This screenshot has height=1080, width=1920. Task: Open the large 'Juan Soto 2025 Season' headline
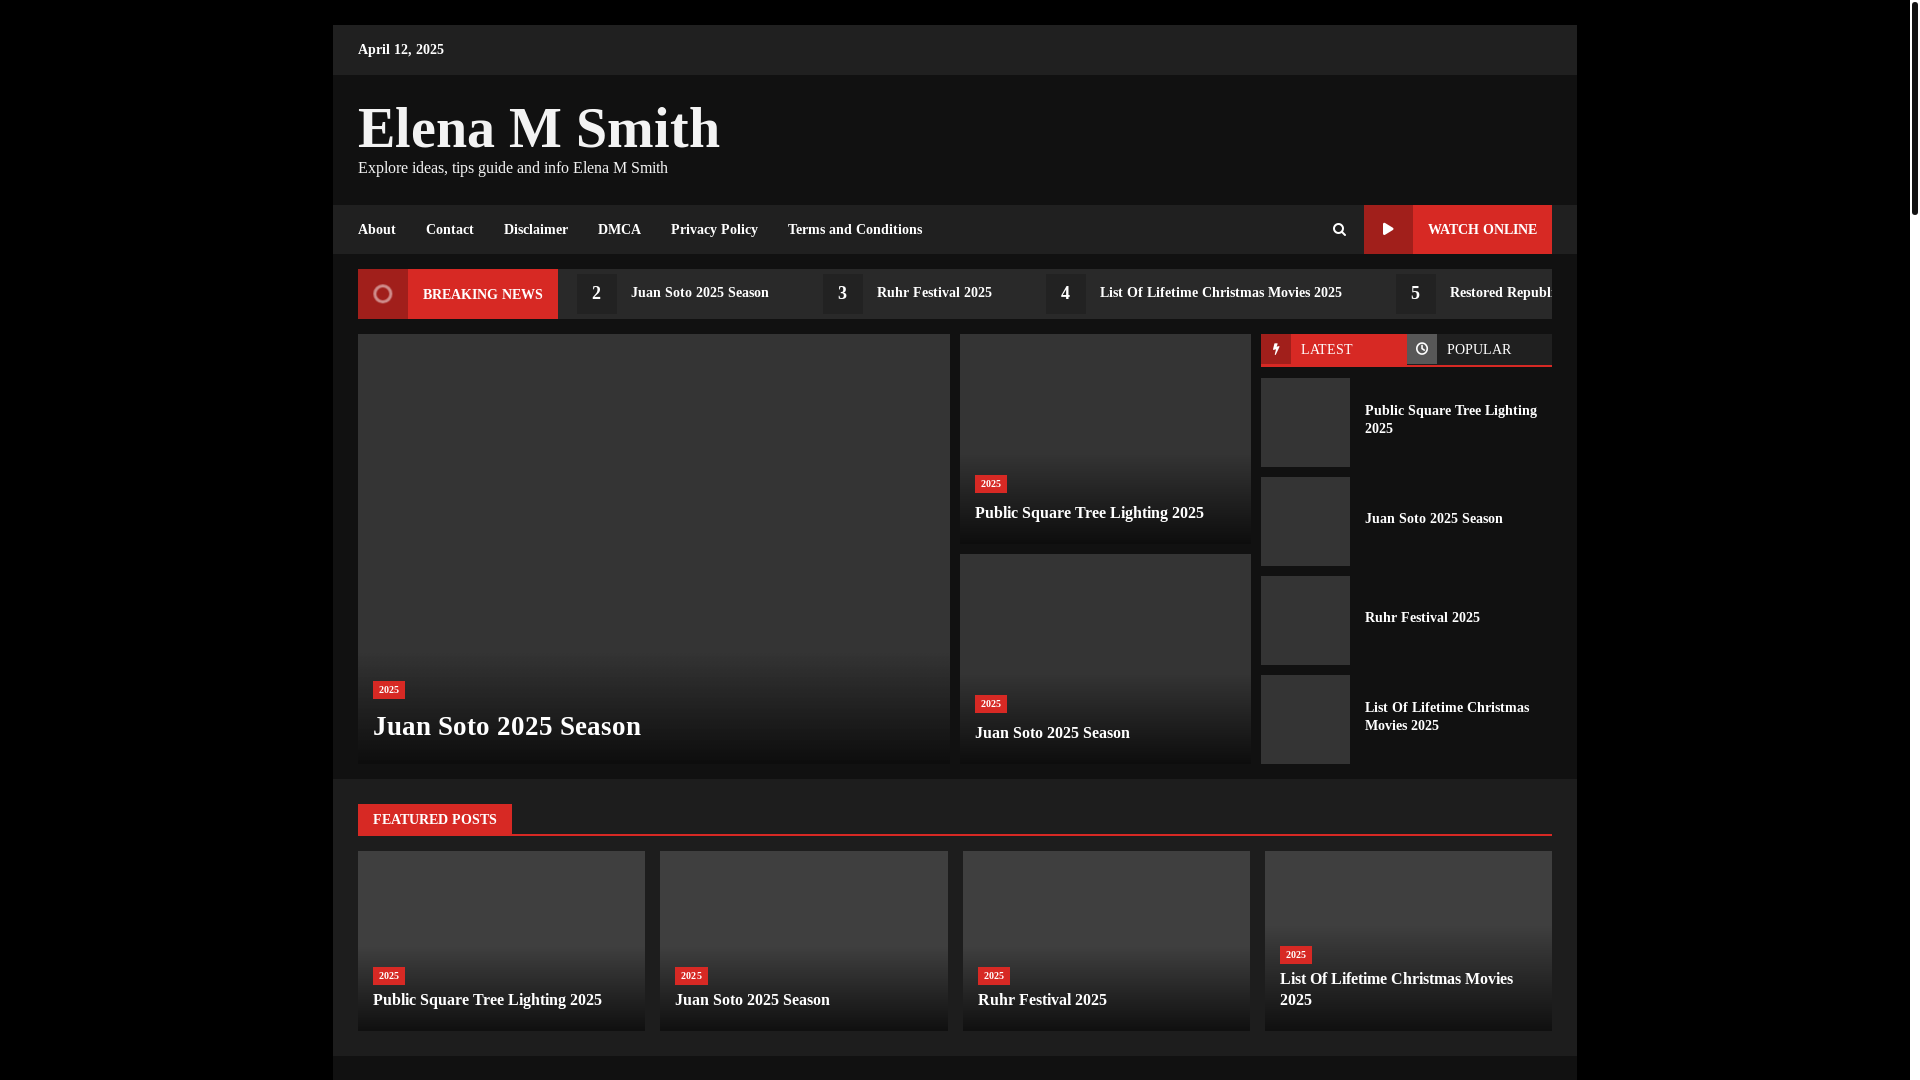click(507, 726)
